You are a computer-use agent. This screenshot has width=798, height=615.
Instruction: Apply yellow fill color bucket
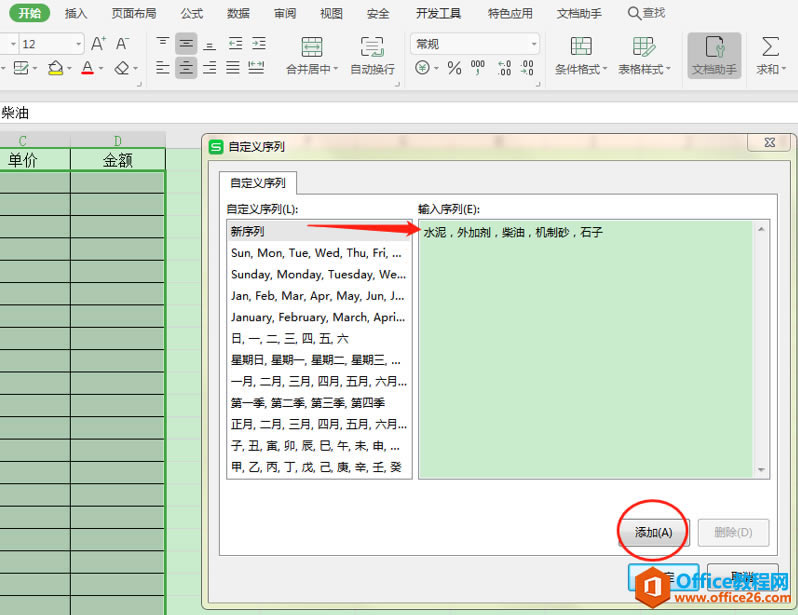pos(55,67)
